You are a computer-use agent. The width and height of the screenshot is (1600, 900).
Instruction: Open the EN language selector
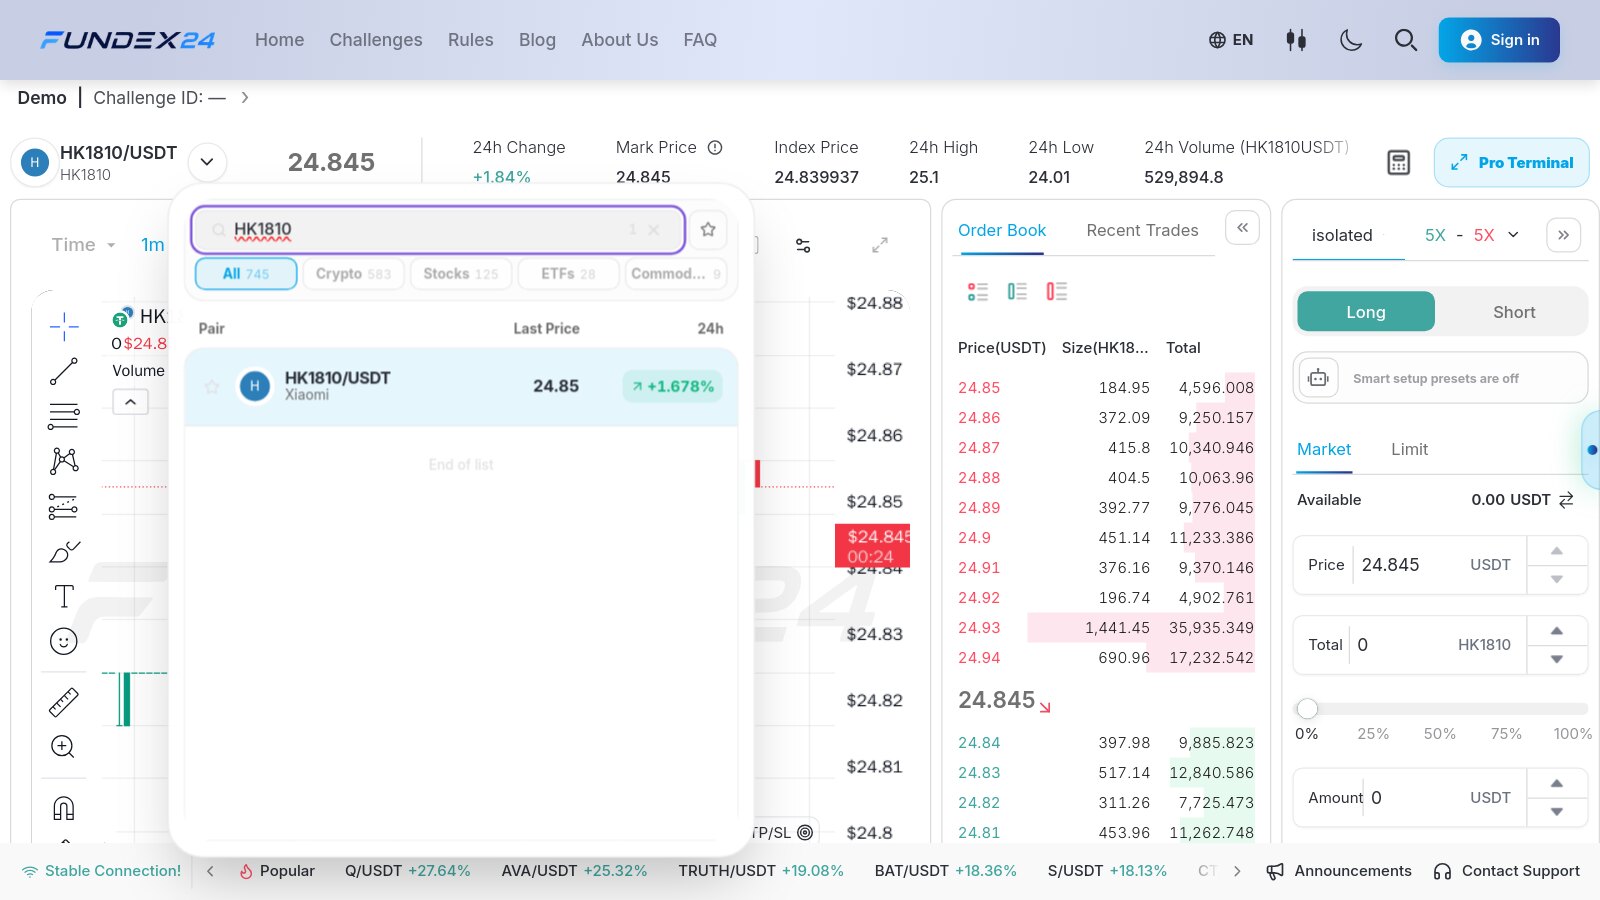[x=1231, y=40]
